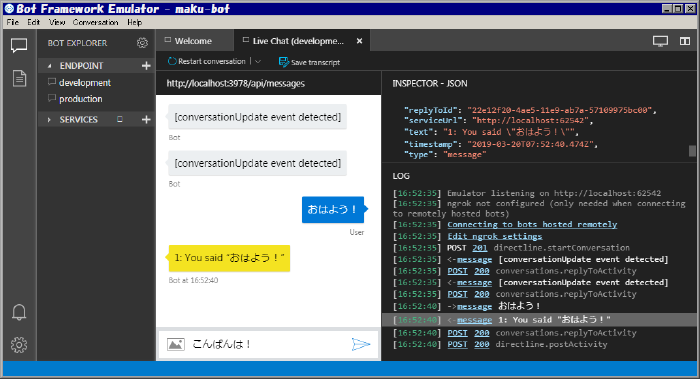Open the Resources document icon in sidebar
700x379 pixels.
point(19,79)
